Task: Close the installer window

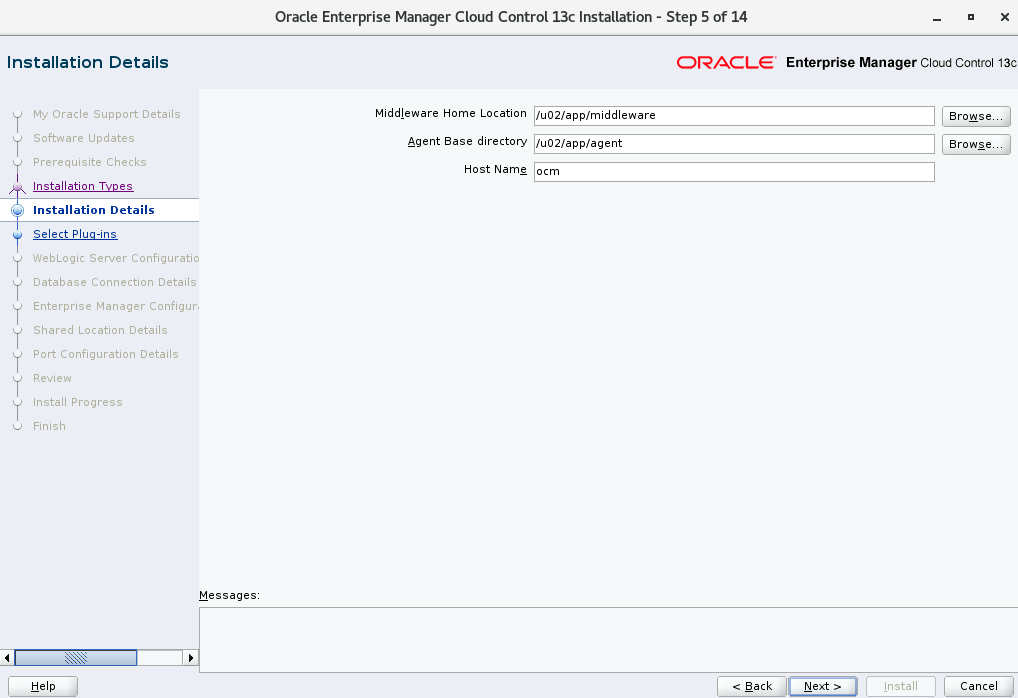Action: tap(1004, 18)
